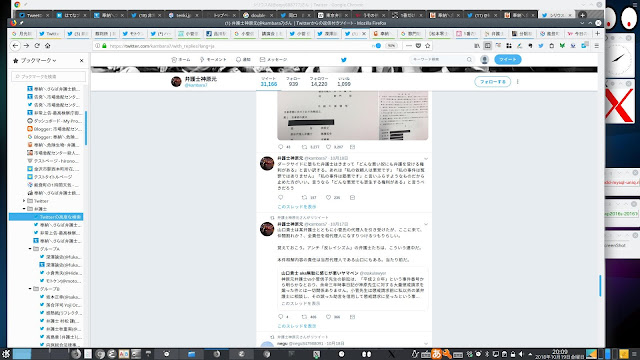Open KDE application launcher in taskbar
The image size is (640, 360).
pos(6,354)
